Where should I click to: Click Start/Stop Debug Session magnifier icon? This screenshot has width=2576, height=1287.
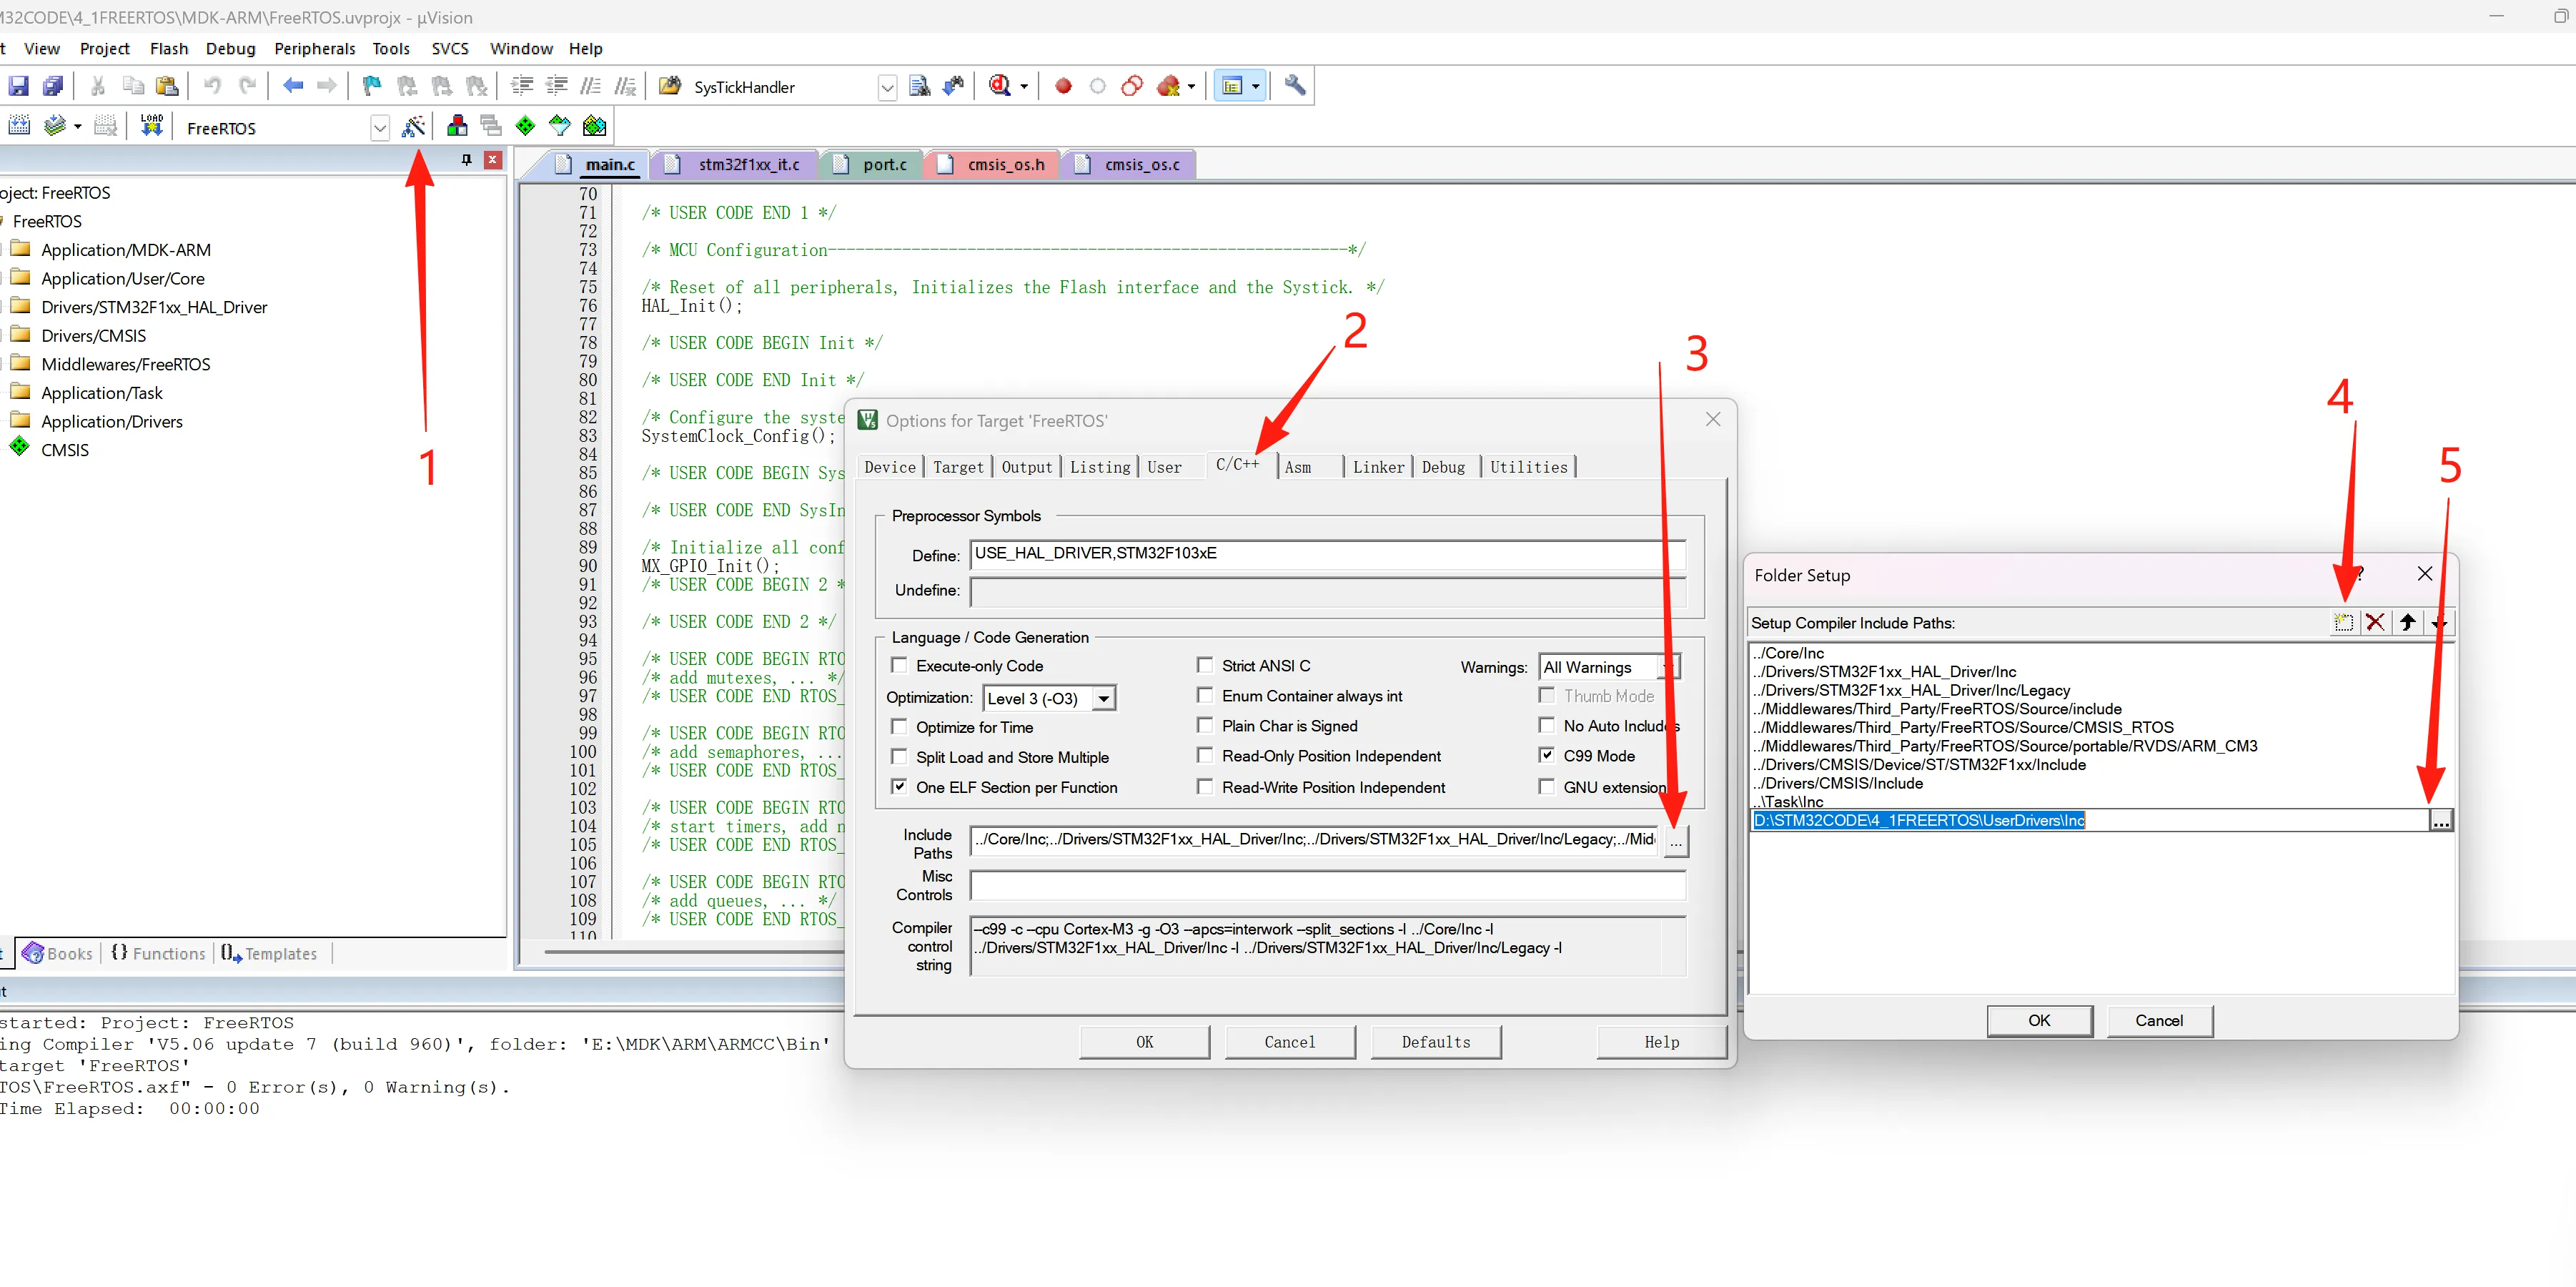pos(1000,86)
